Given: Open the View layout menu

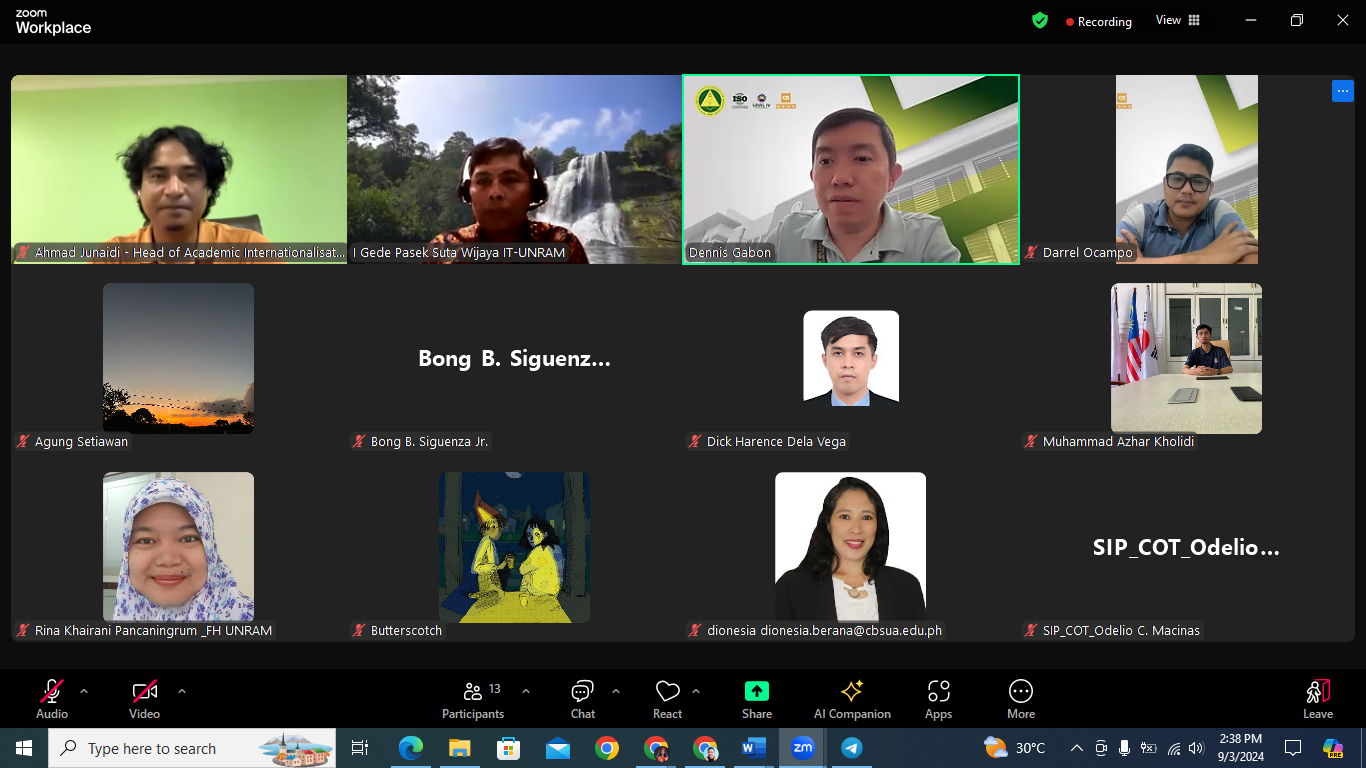Looking at the screenshot, I should pos(1177,21).
